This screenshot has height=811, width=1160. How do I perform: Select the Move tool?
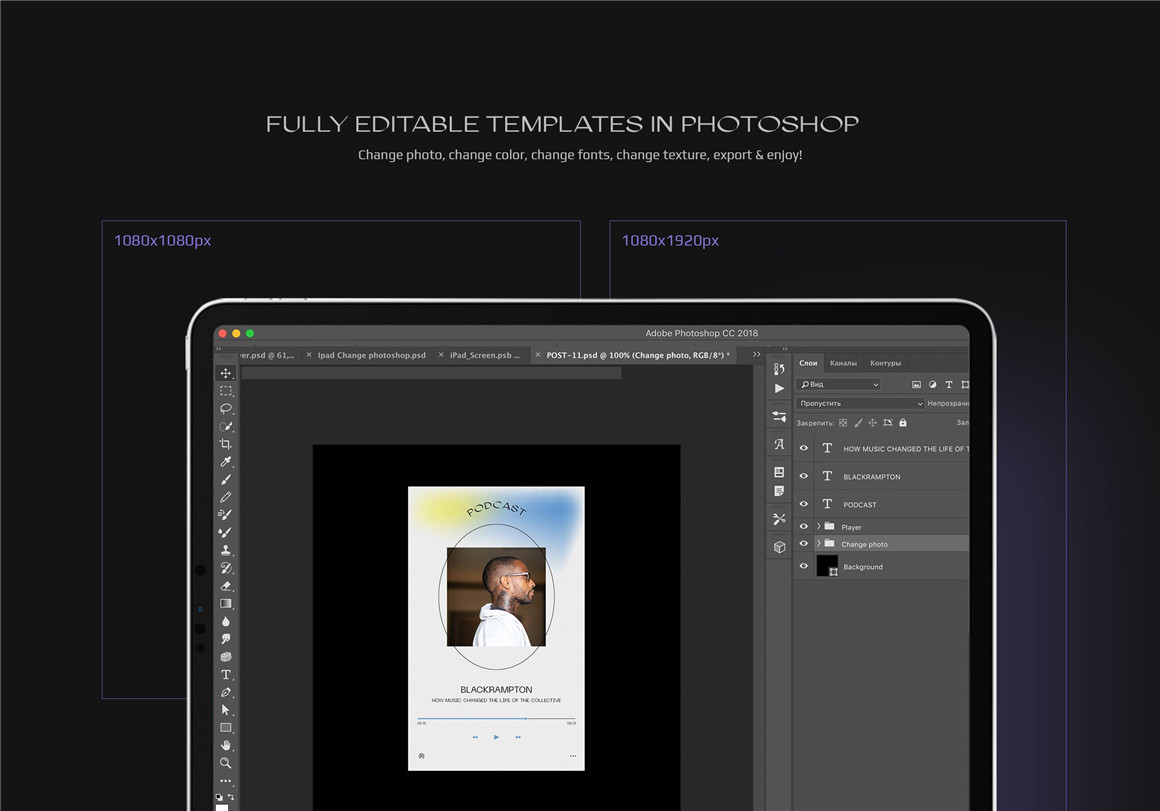coord(227,372)
